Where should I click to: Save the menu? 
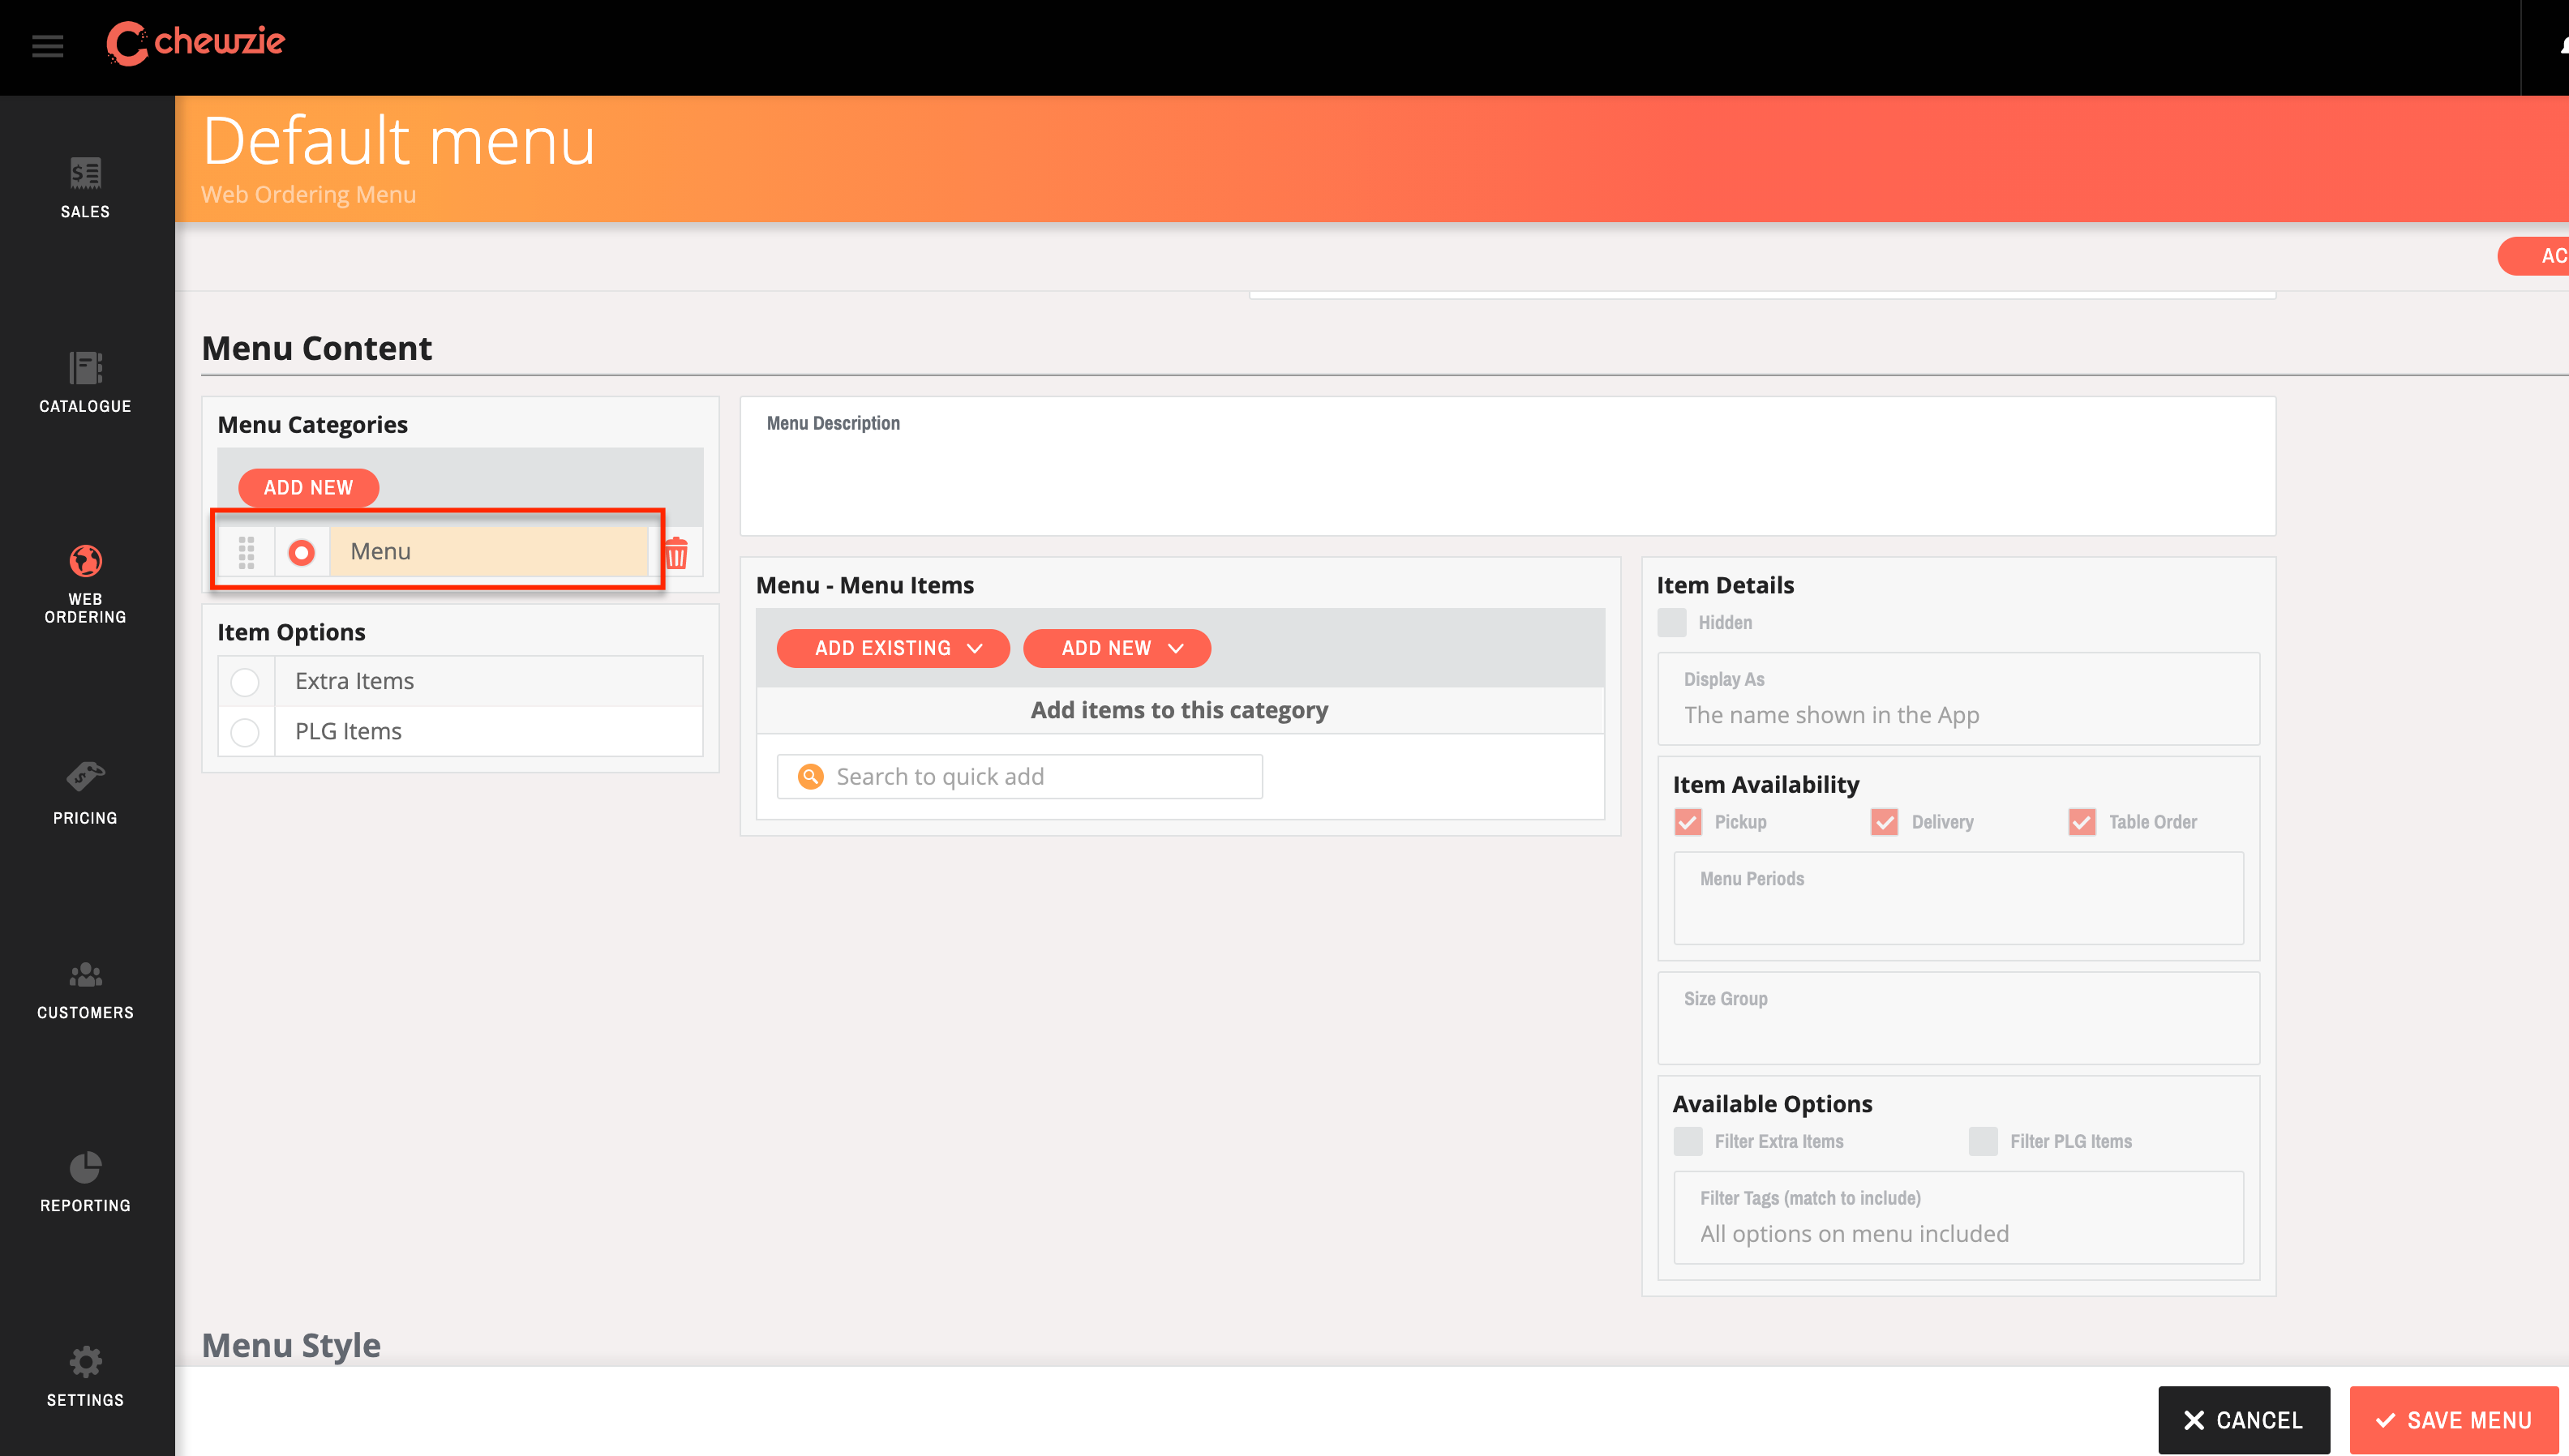[x=2453, y=1419]
